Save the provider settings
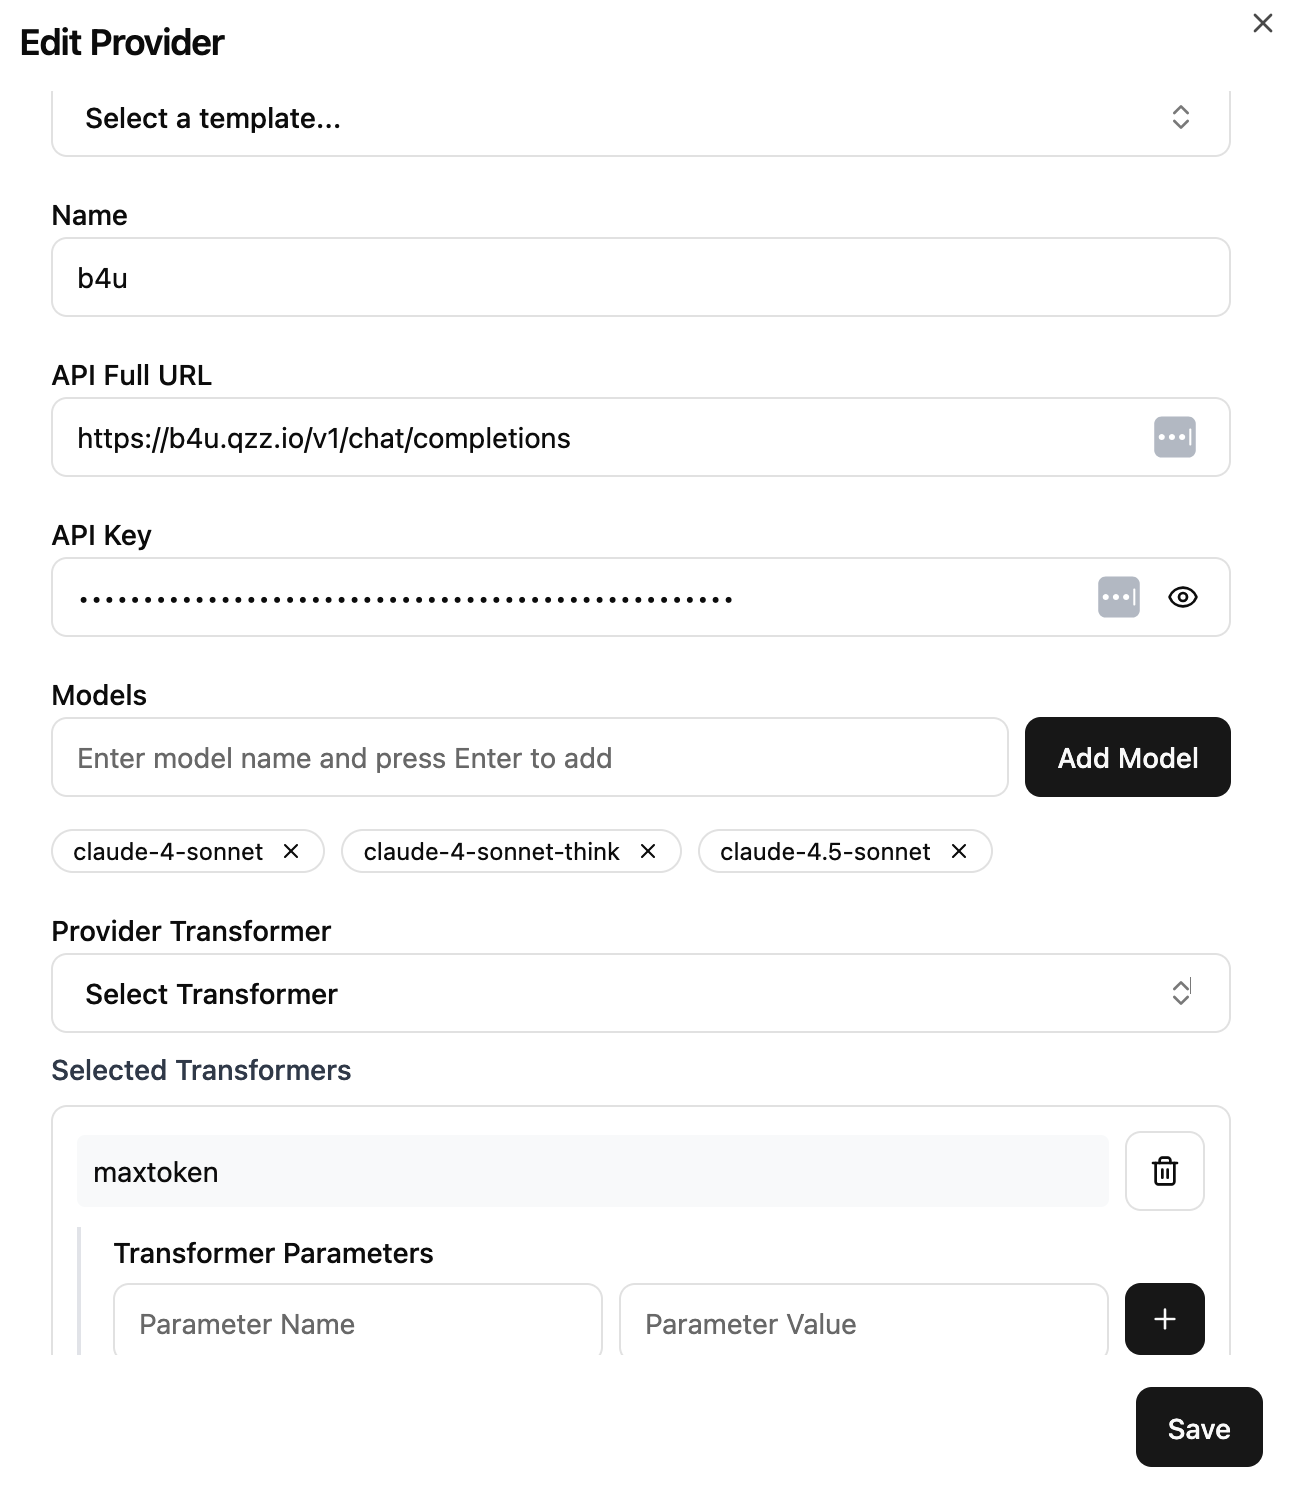The height and width of the screenshot is (1502, 1298). click(1198, 1427)
